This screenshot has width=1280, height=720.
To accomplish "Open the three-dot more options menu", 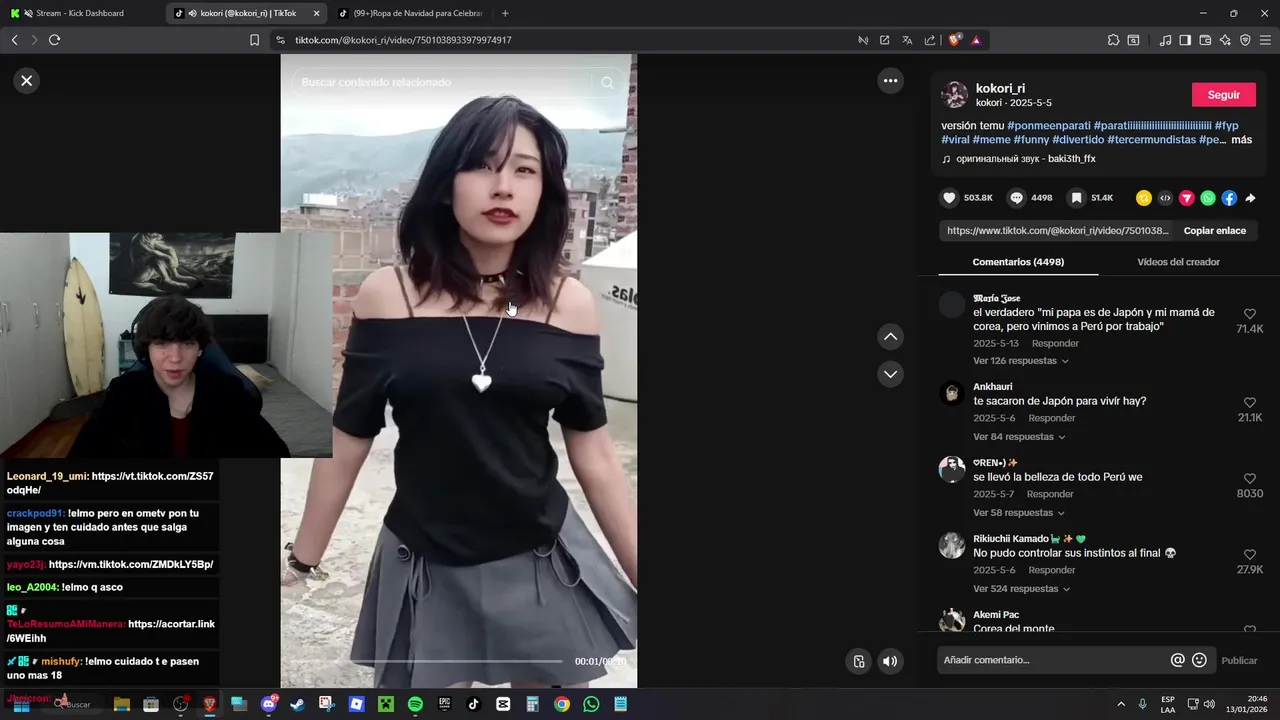I will point(890,81).
